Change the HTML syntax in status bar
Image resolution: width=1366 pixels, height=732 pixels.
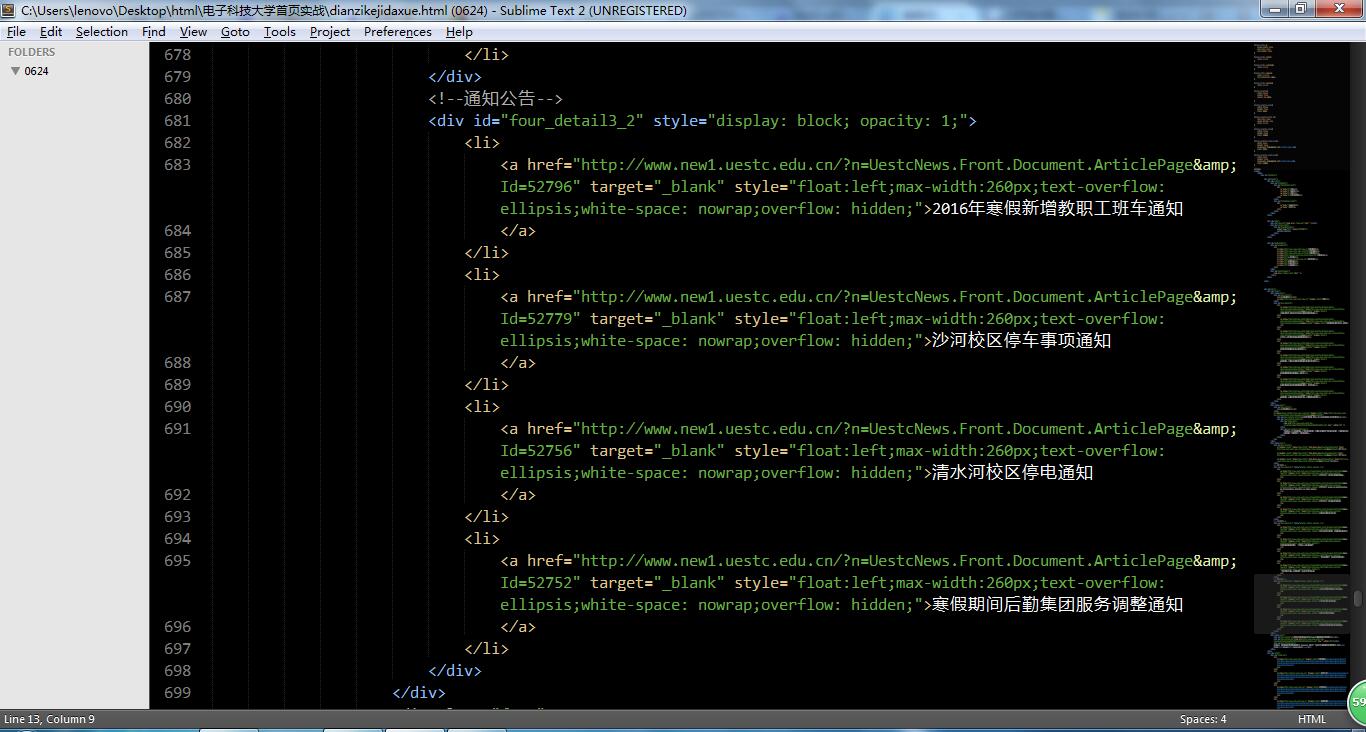point(1312,719)
